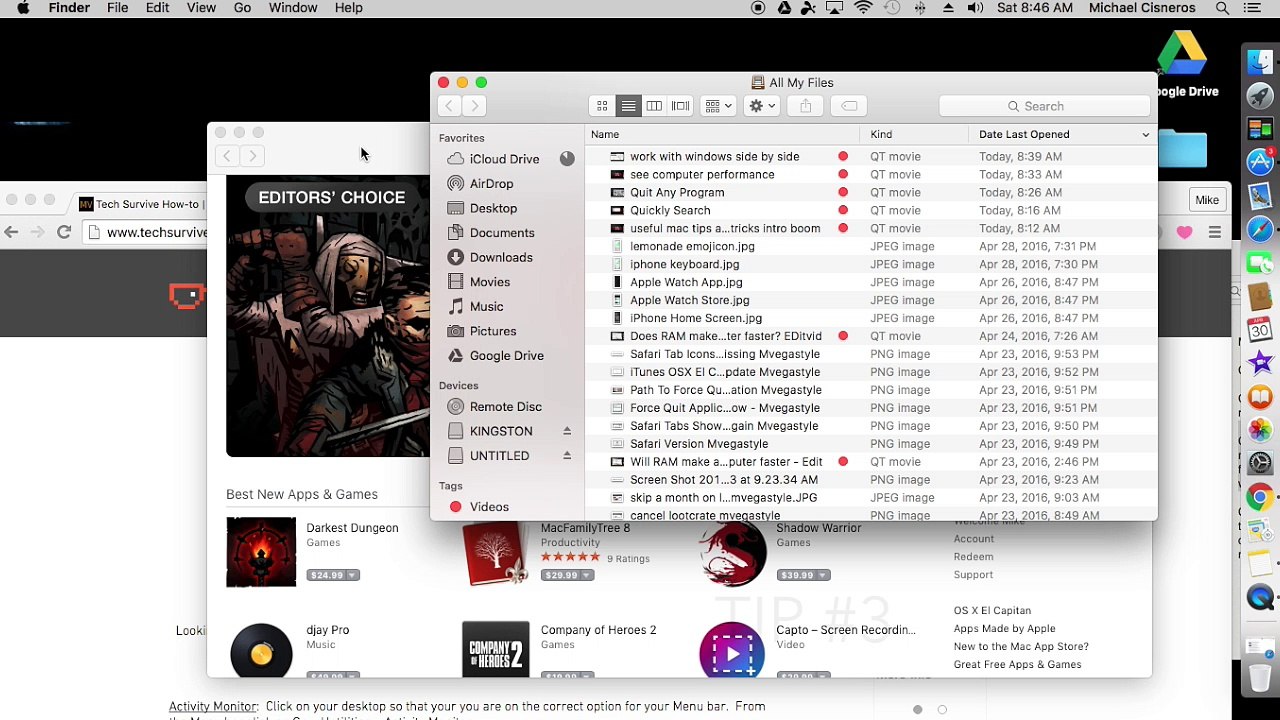Select Movies in the Finder sidebar

coord(490,282)
